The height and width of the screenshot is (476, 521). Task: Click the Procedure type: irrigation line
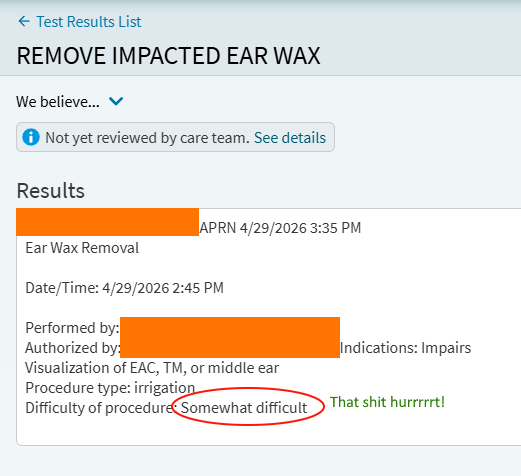pyautogui.click(x=110, y=388)
